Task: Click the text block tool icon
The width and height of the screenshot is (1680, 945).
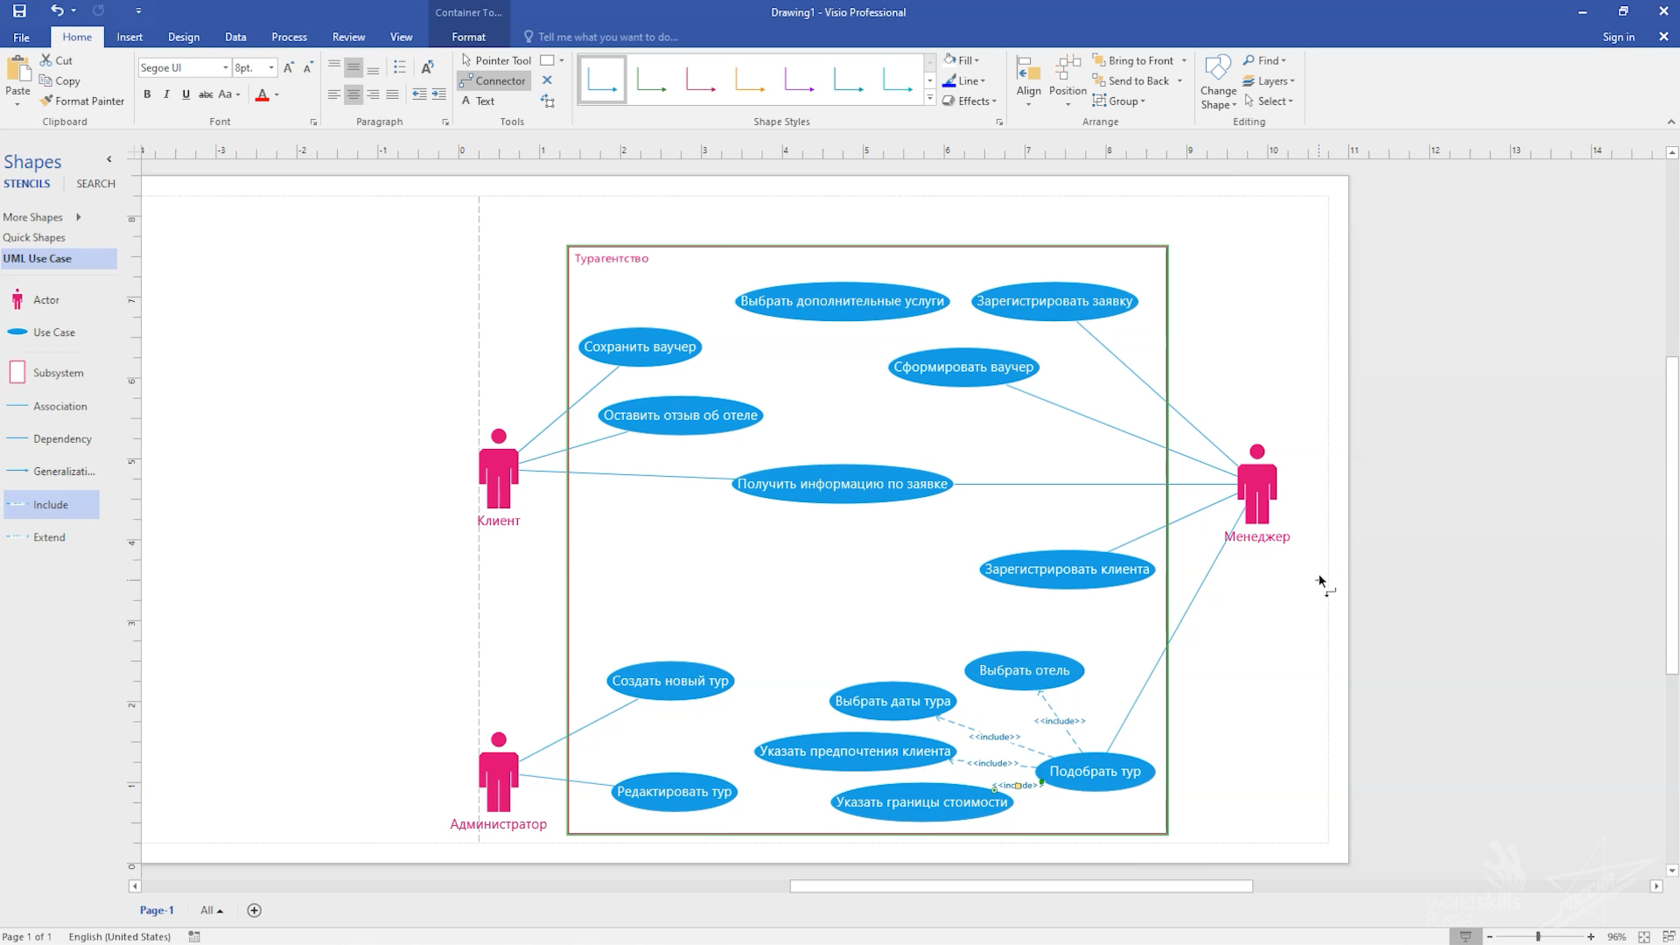Action: (x=547, y=101)
